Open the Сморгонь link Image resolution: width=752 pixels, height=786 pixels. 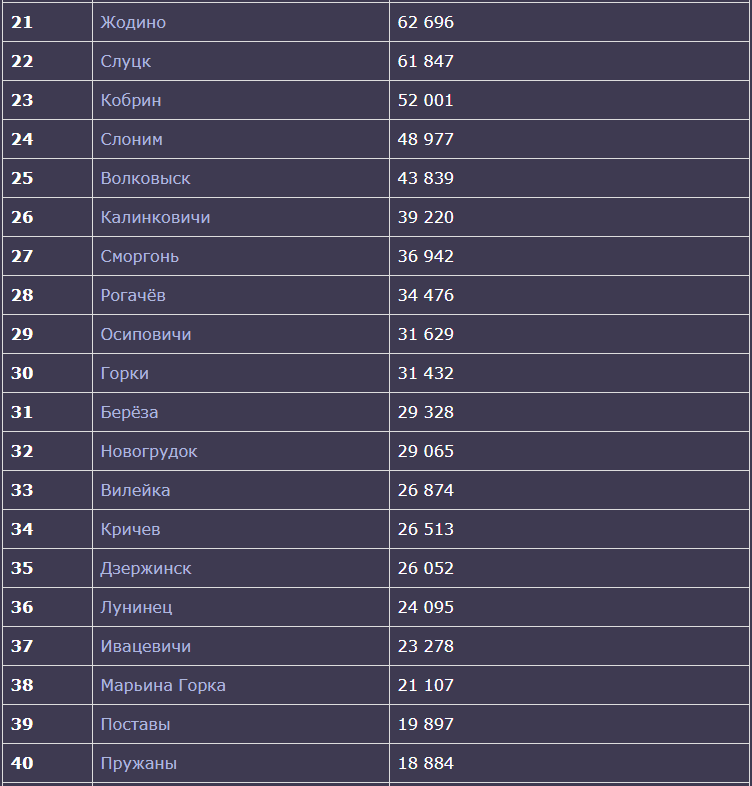139,257
